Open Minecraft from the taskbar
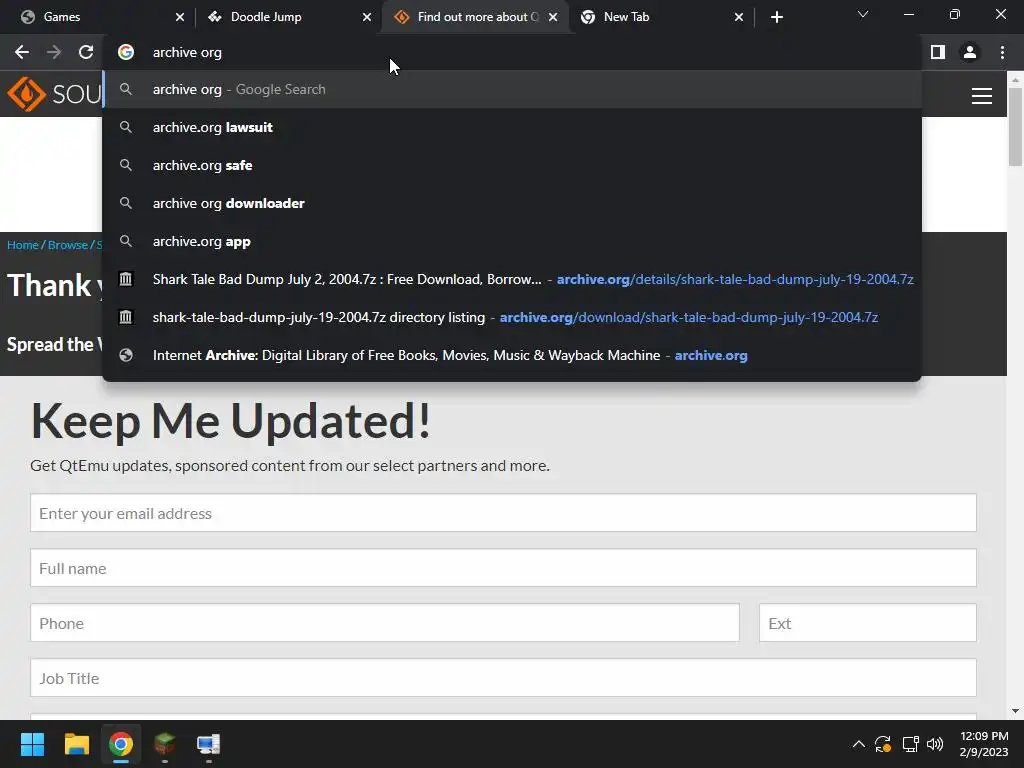Screen dimensions: 1024x768 165,744
